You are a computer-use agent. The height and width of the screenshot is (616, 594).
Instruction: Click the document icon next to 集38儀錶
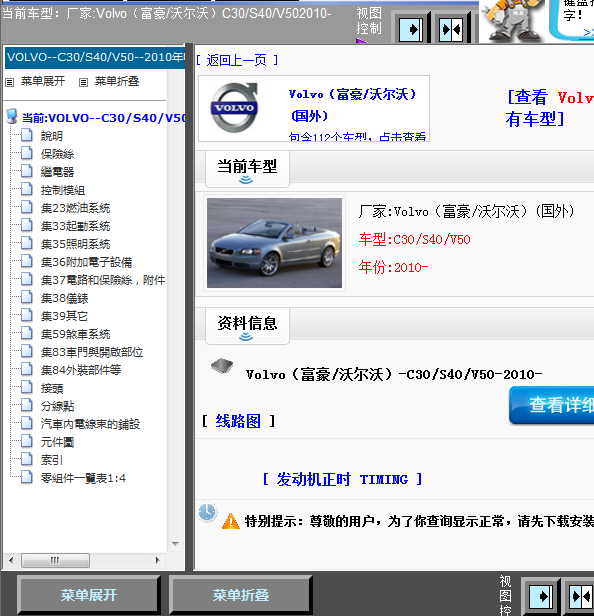27,297
